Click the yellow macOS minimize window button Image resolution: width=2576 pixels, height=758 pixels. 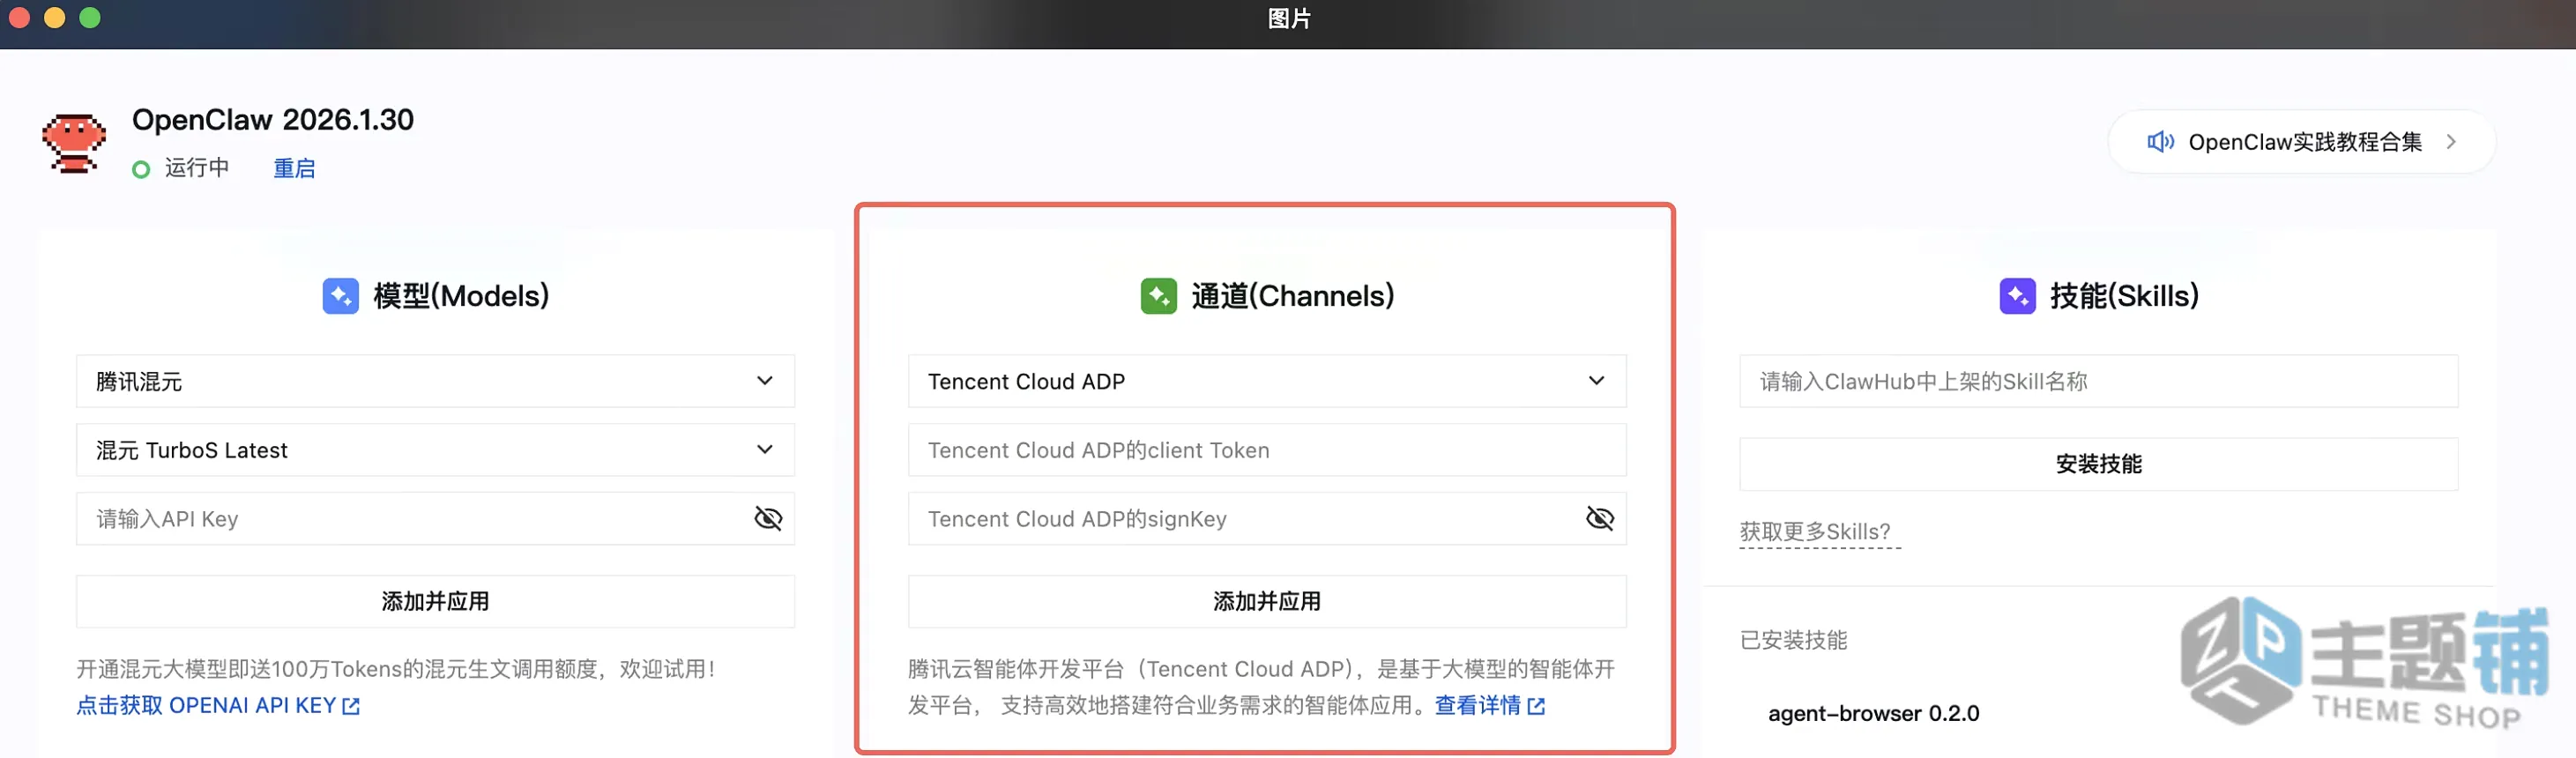tap(54, 17)
